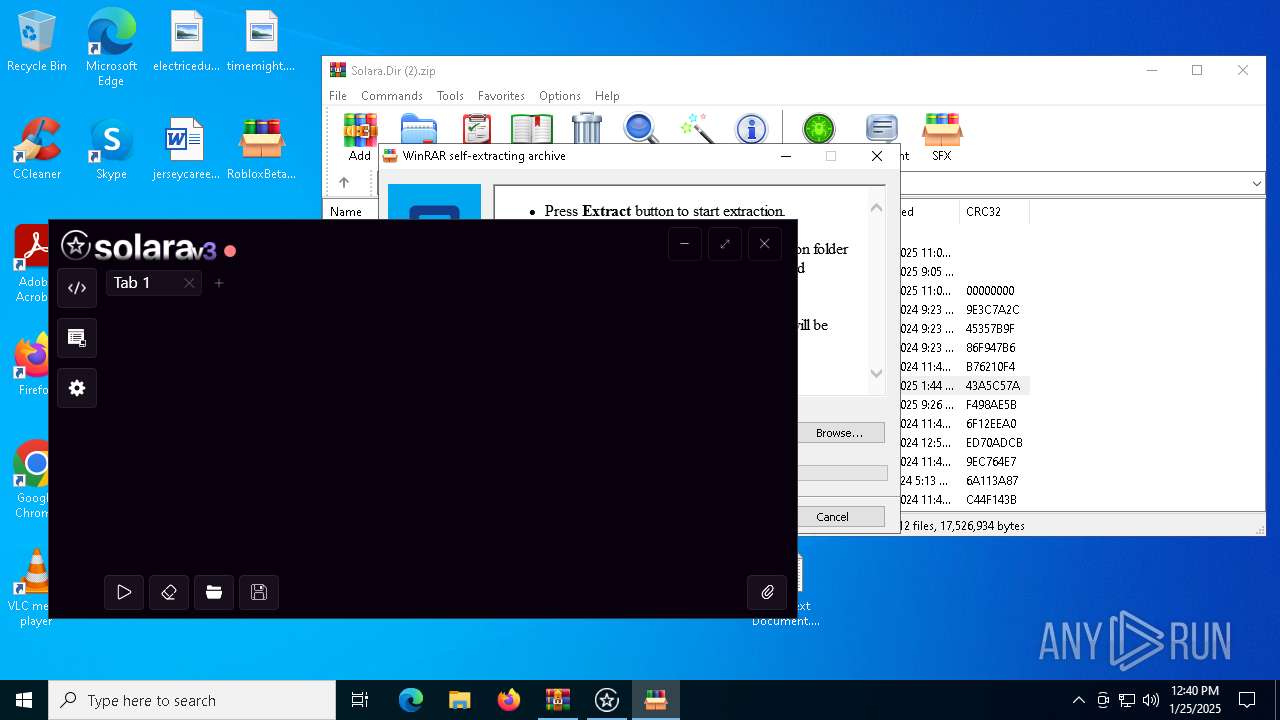Open the notification center
Viewport: 1280px width, 720px height.
click(1247, 700)
